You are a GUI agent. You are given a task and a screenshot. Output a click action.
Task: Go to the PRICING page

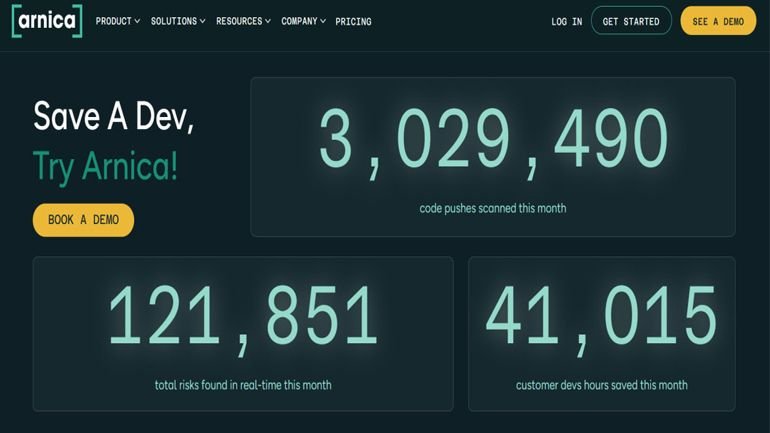pyautogui.click(x=354, y=22)
